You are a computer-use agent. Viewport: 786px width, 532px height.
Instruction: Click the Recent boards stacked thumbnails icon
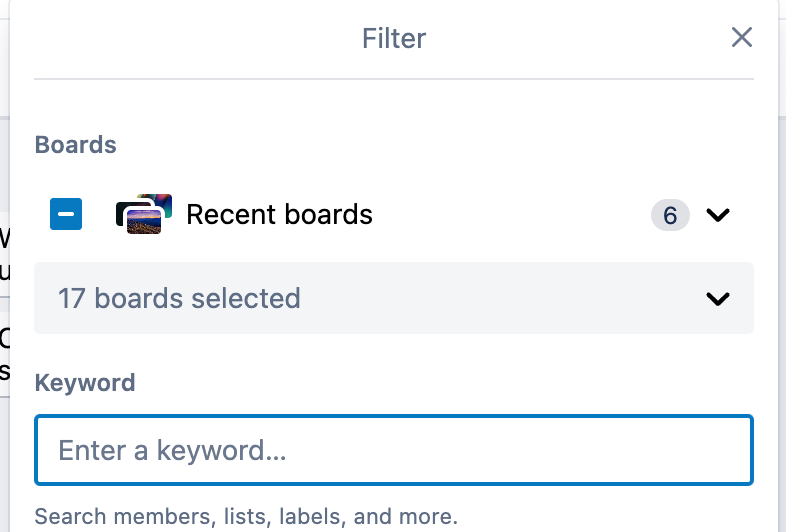pos(144,214)
